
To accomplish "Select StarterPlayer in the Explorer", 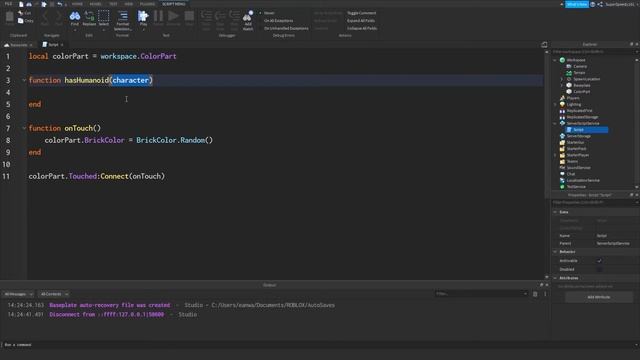I will click(x=578, y=155).
